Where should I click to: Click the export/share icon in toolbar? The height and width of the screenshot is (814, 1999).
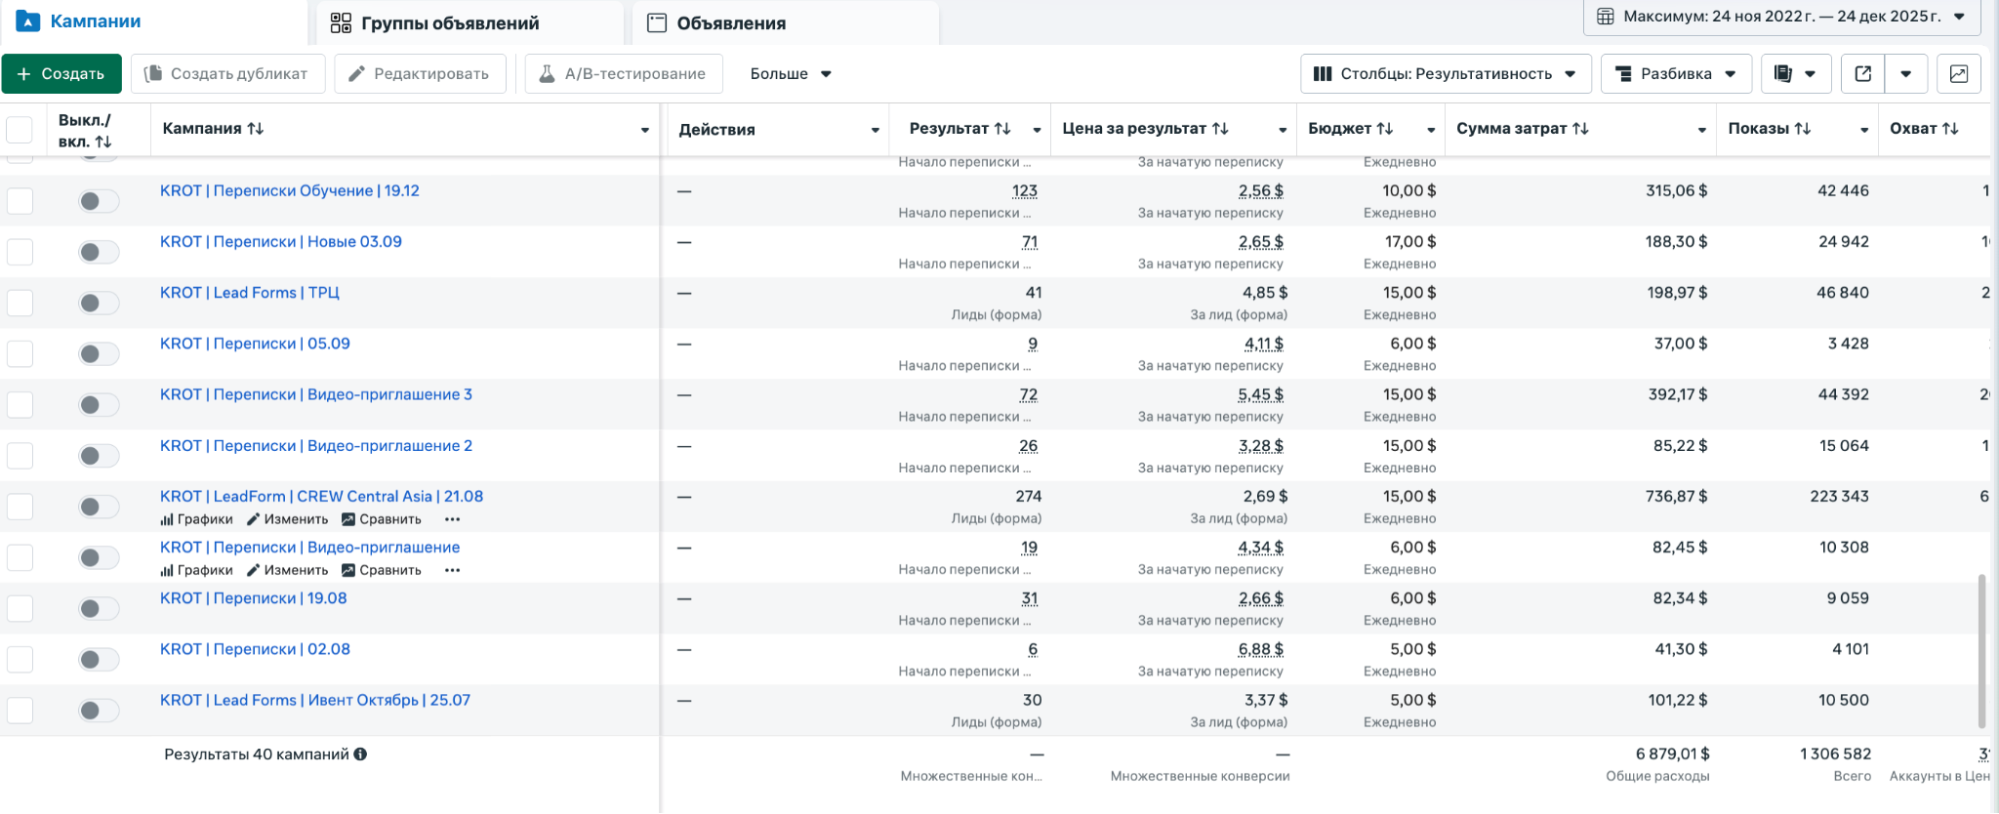tap(1862, 74)
